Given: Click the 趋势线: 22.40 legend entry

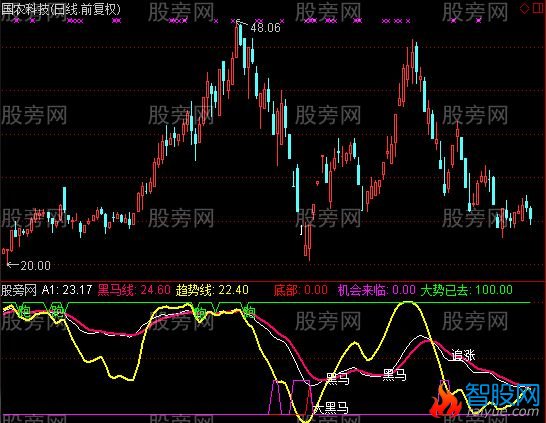Looking at the screenshot, I should (212, 290).
